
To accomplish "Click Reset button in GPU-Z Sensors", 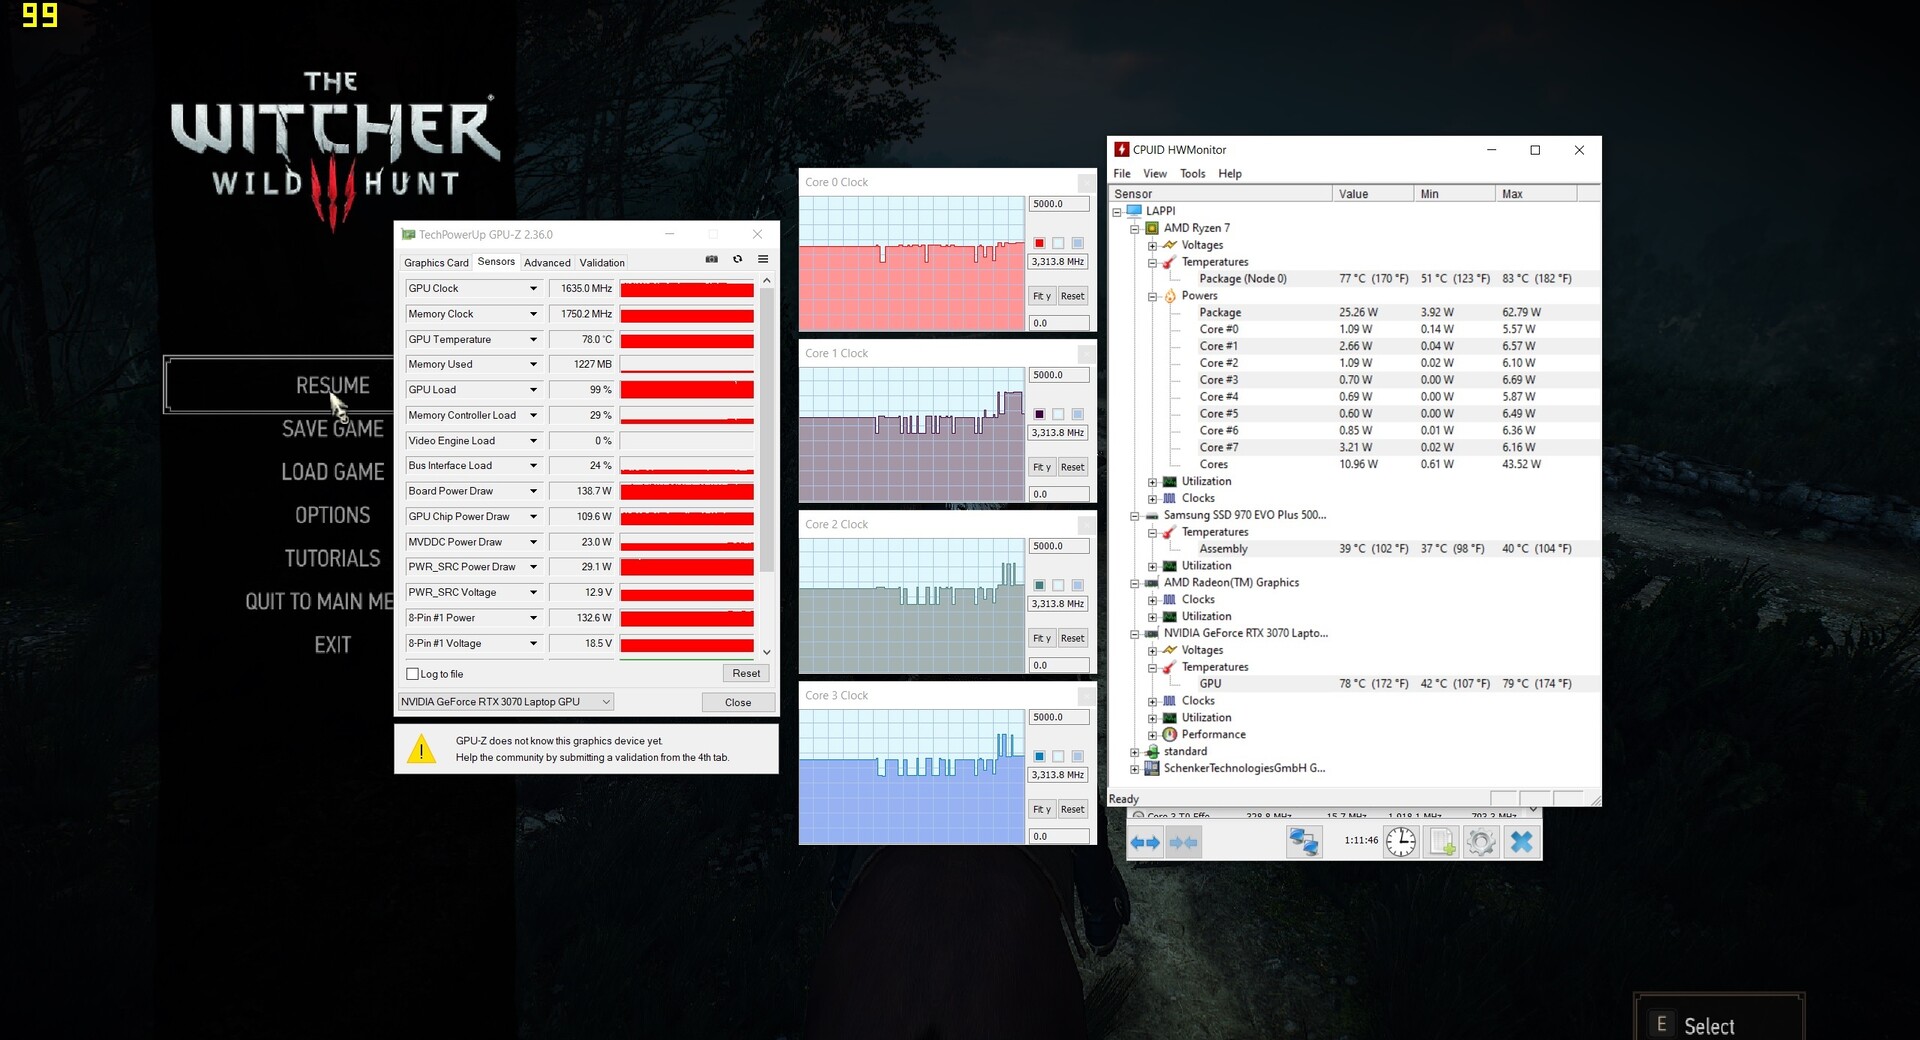I will 746,674.
